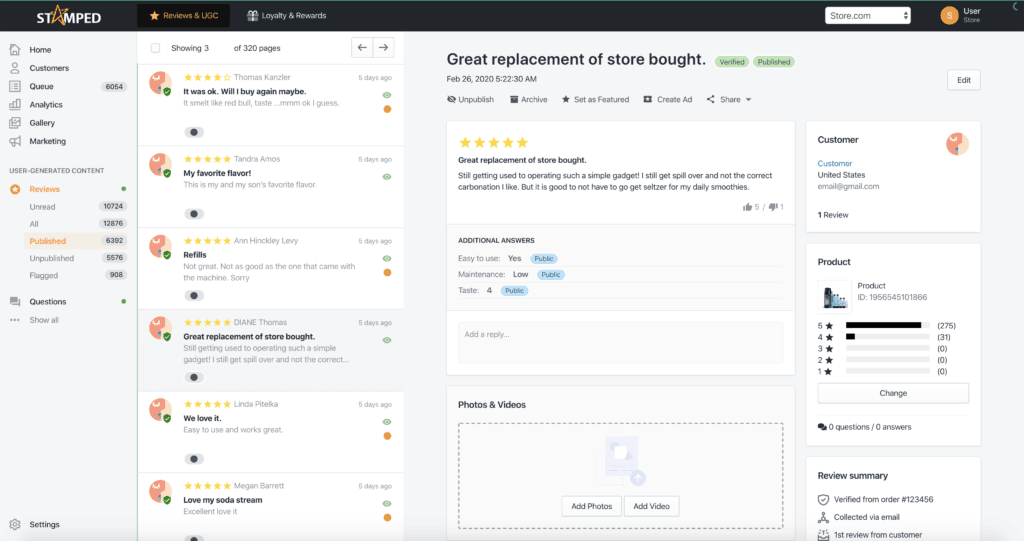The image size is (1024, 541).
Task: Check the select-all reviews checkbox
Action: 155,48
